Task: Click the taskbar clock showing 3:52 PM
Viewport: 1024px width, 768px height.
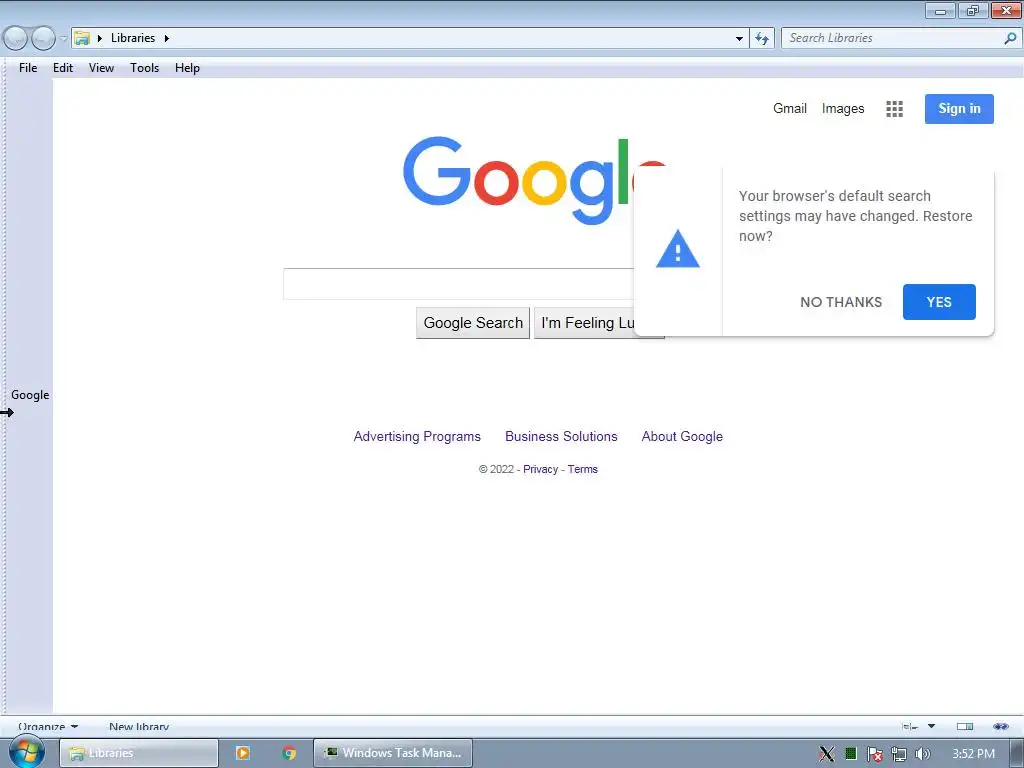Action: coord(973,754)
